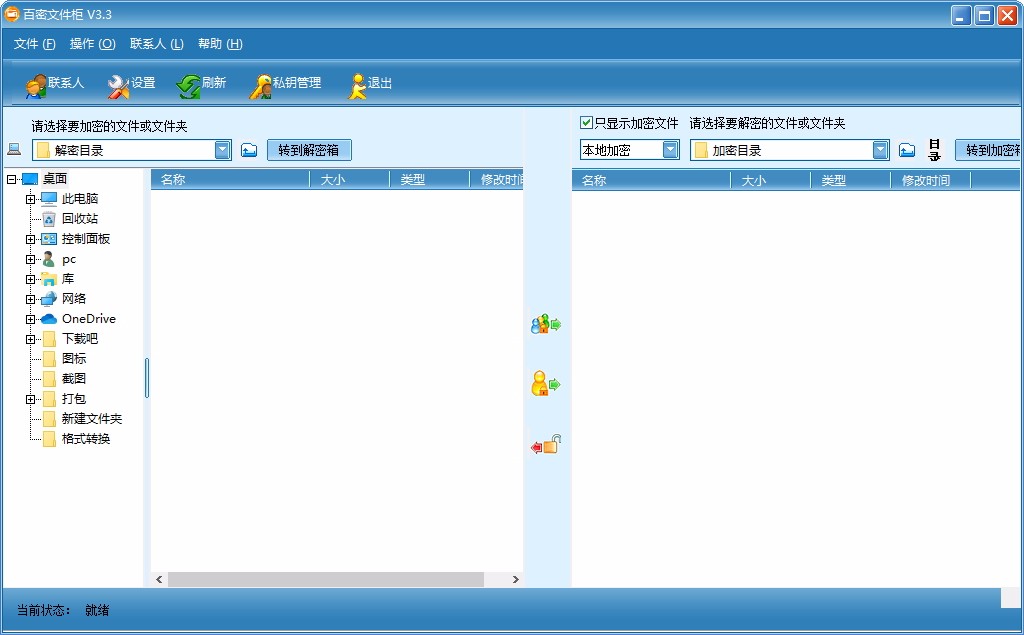Image resolution: width=1024 pixels, height=635 pixels.
Task: Open the 文件 (F) menu
Action: point(35,44)
